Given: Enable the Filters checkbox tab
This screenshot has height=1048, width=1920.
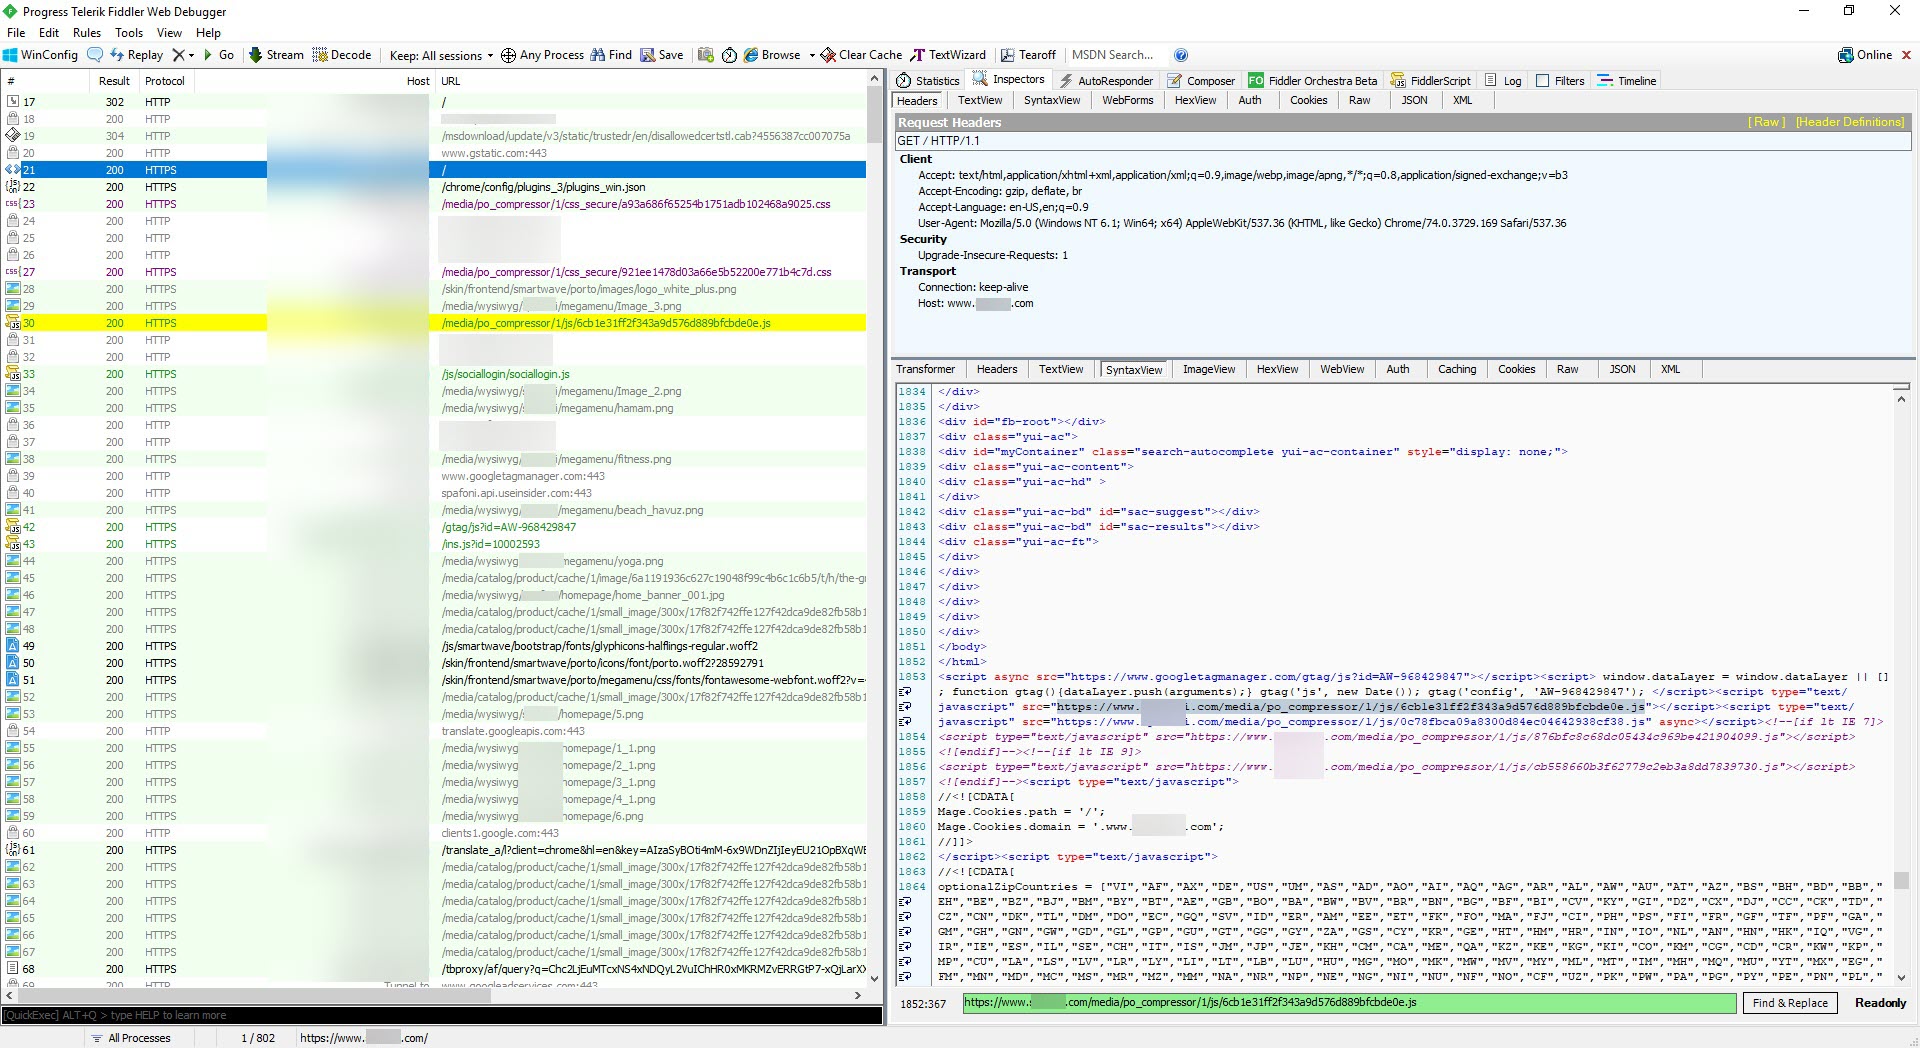Looking at the screenshot, I should click(1560, 81).
